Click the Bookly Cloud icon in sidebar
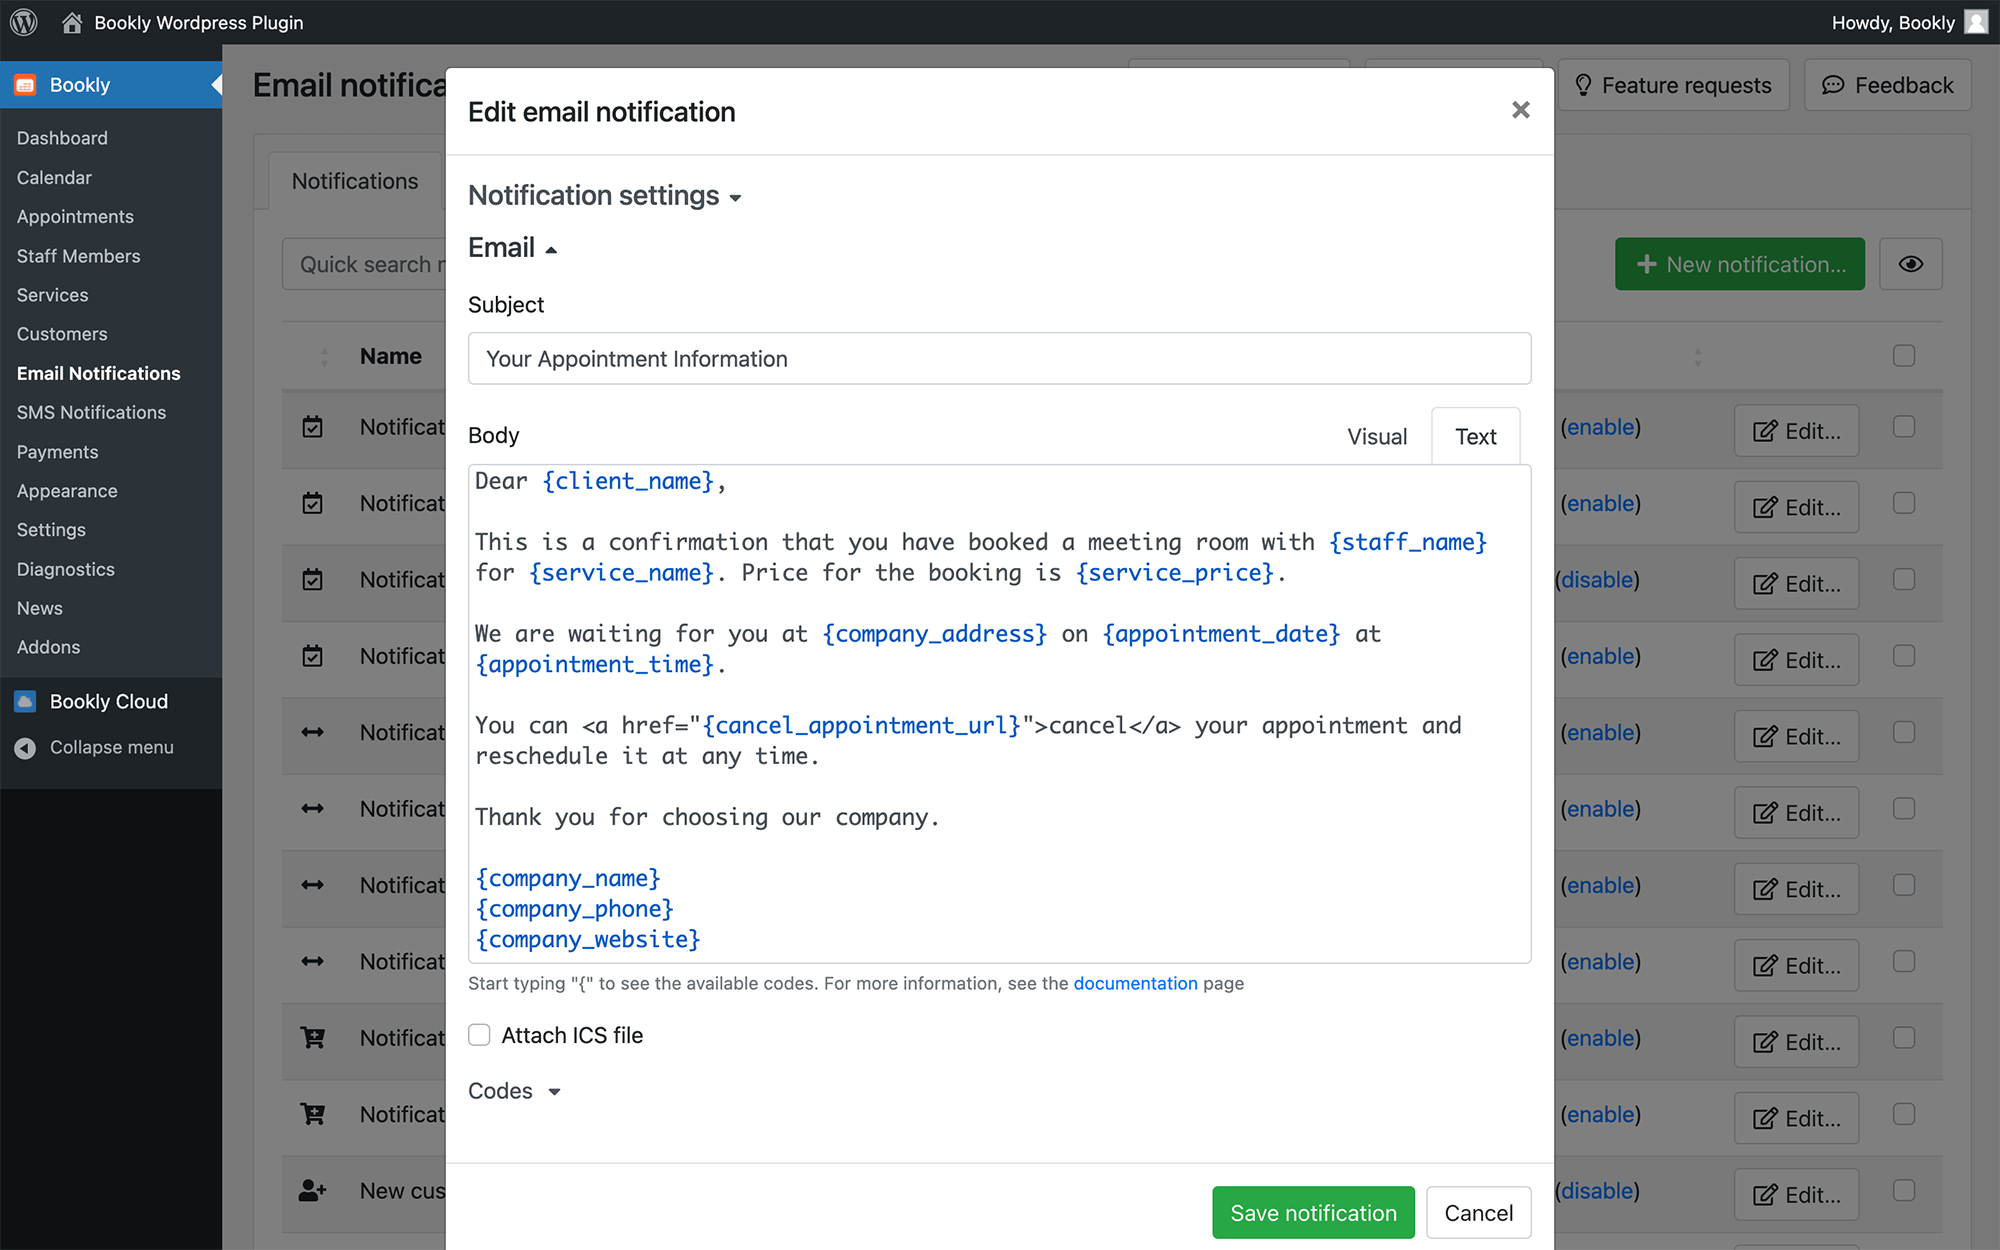2000x1250 pixels. (26, 702)
